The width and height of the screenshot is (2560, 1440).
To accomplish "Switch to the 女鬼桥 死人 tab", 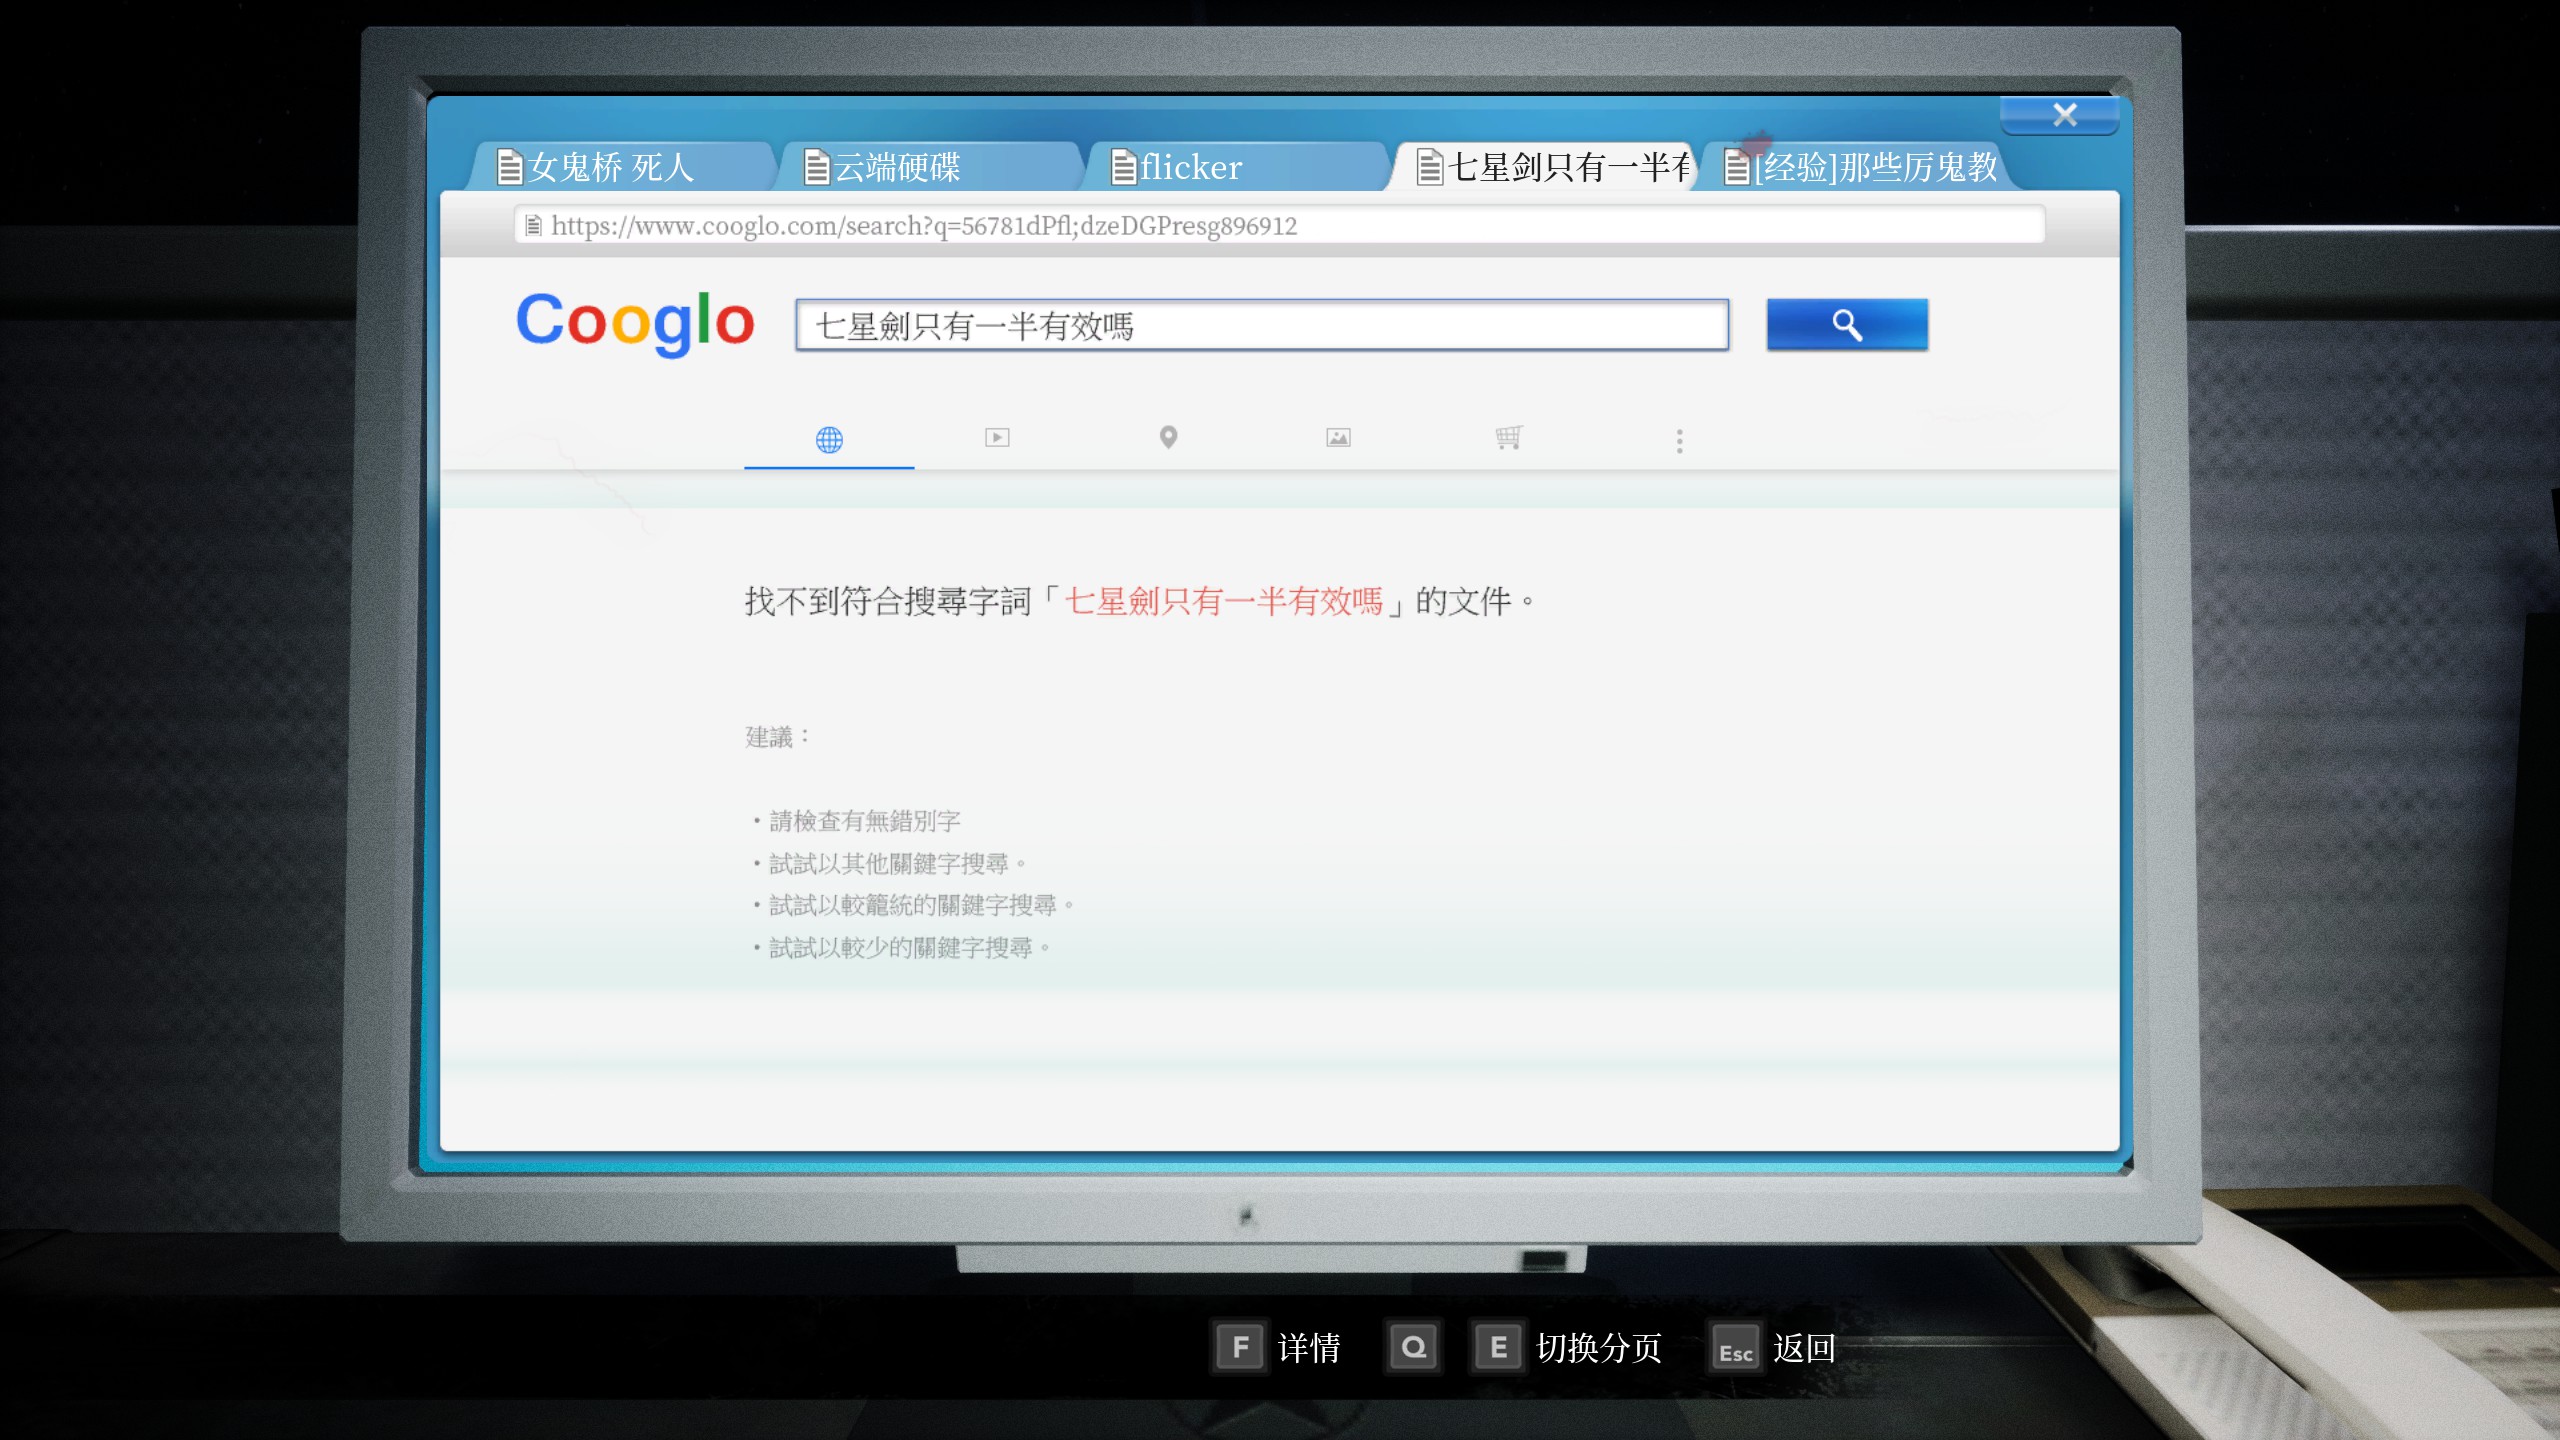I will tap(612, 167).
